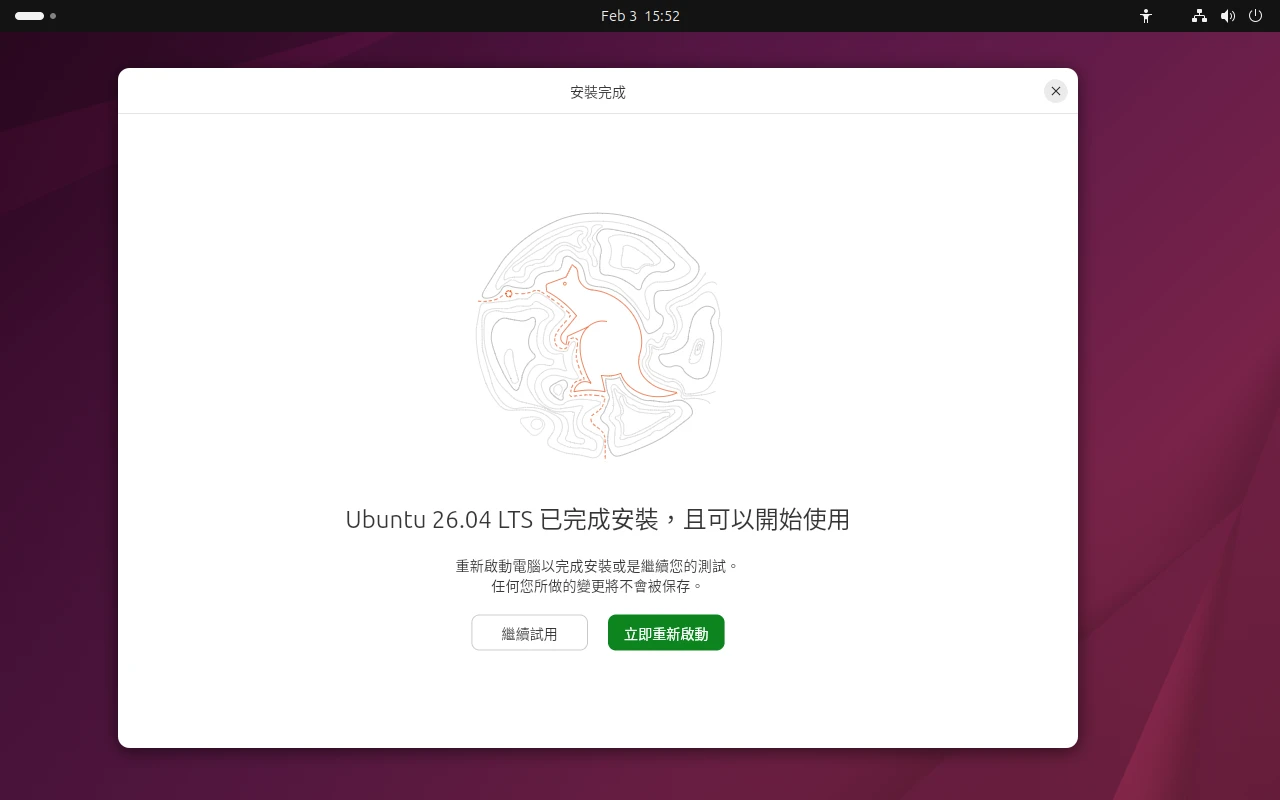Click the 任何您所做的變更將不會被保存 notice line
This screenshot has width=1280, height=800.
[x=597, y=586]
